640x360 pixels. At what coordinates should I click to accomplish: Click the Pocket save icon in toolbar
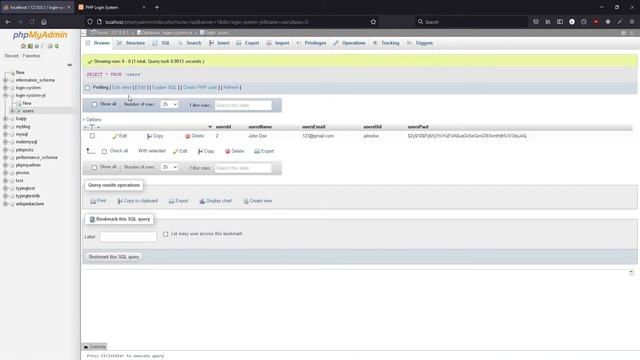click(x=536, y=22)
